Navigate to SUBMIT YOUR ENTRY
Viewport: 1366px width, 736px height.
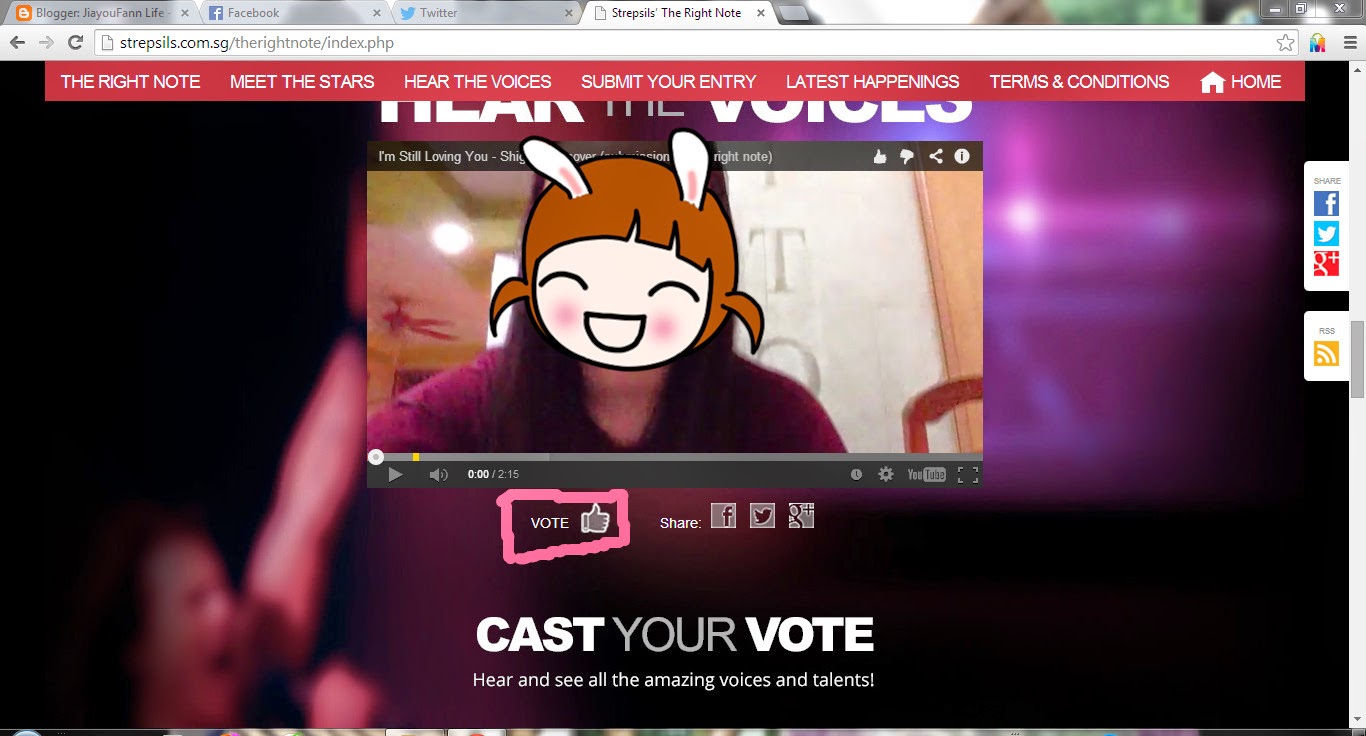pos(669,82)
